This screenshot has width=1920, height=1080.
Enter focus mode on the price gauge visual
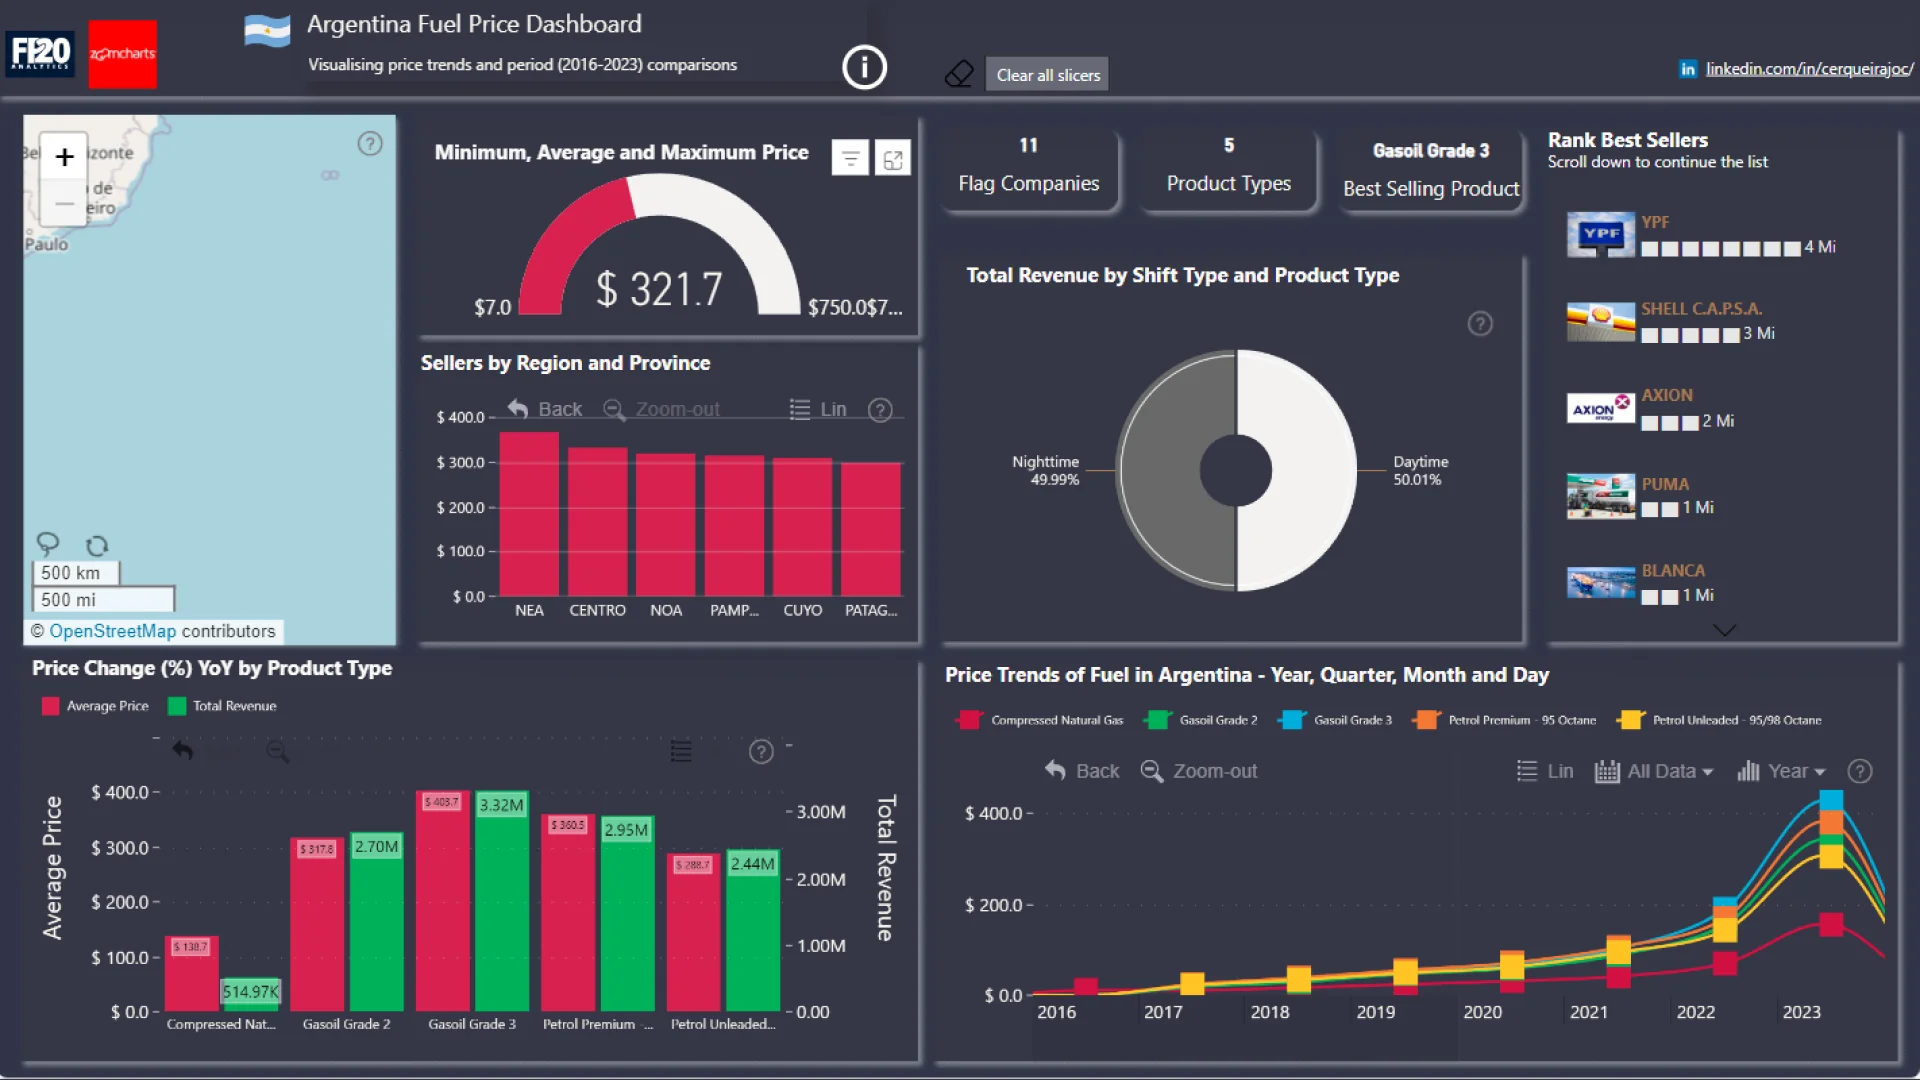(x=893, y=158)
